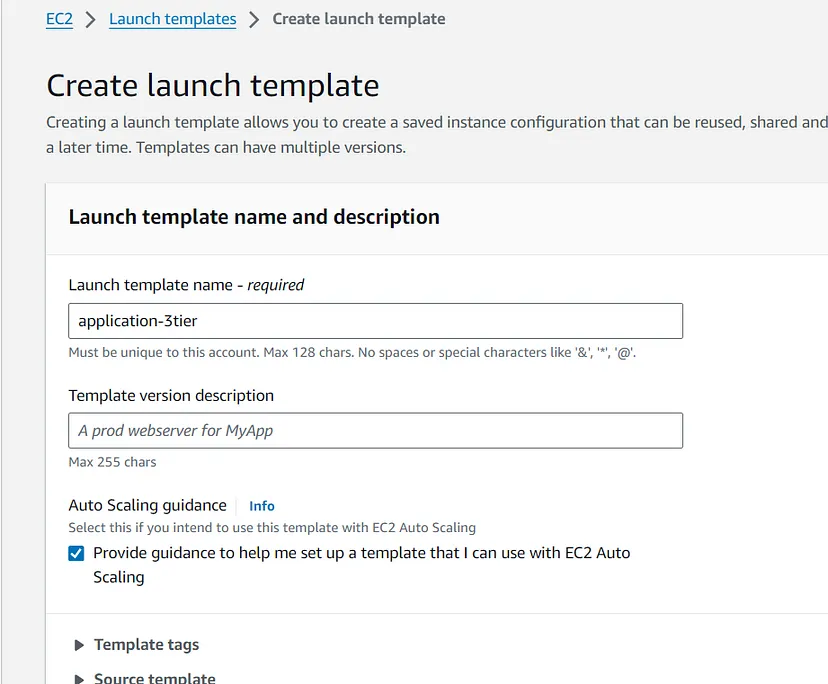Expand Template tags disclosure triangle

79,645
